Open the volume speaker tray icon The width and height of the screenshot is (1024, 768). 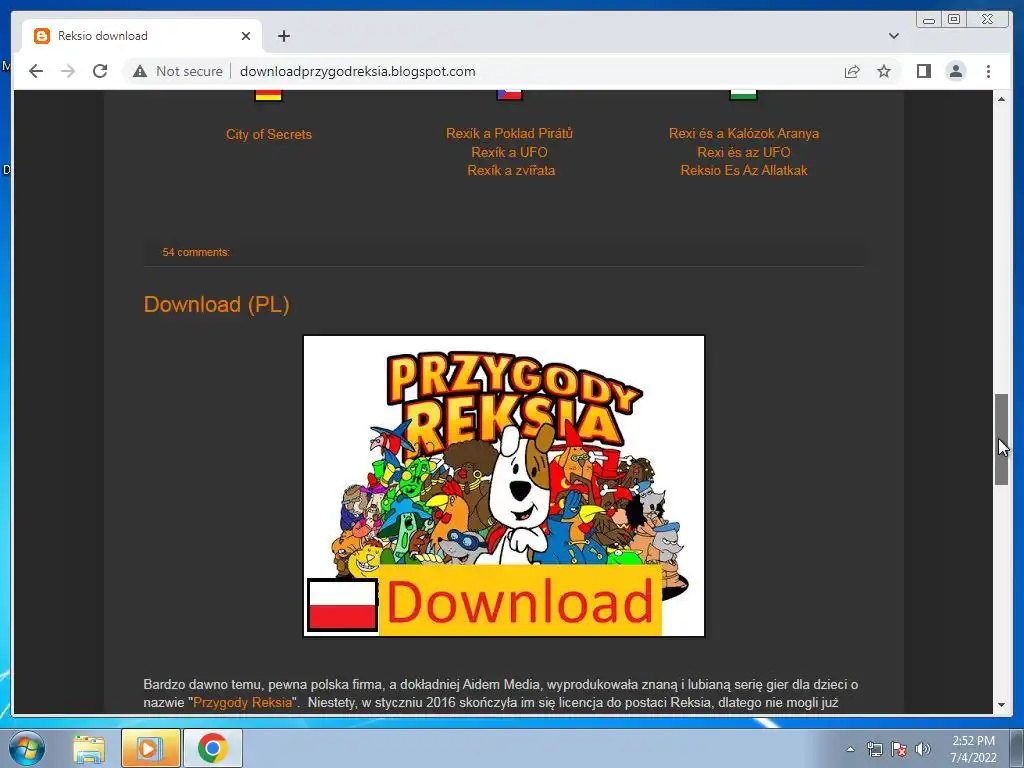(x=923, y=749)
